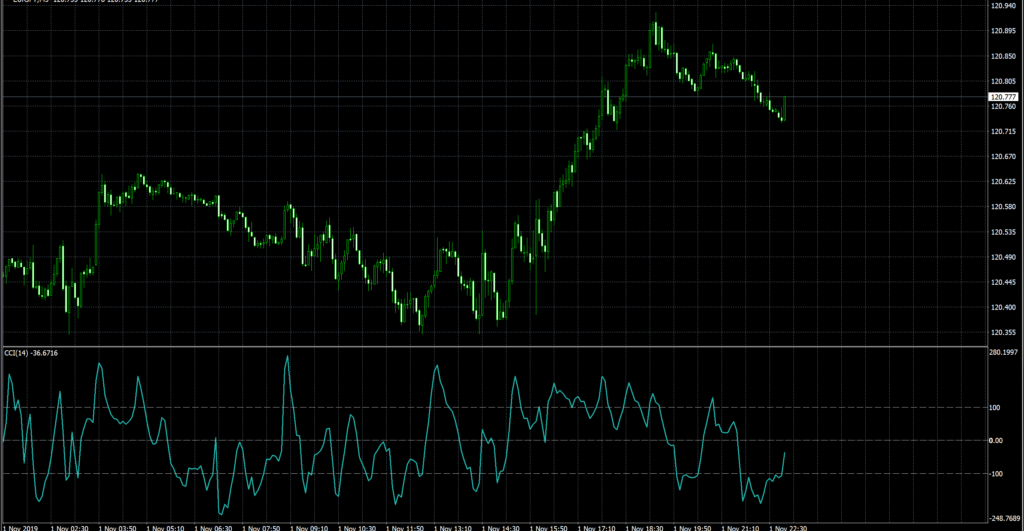Screen dimensions: 1024x531
Task: Click the time label 1 Nov 05:10
Action: 165,528
